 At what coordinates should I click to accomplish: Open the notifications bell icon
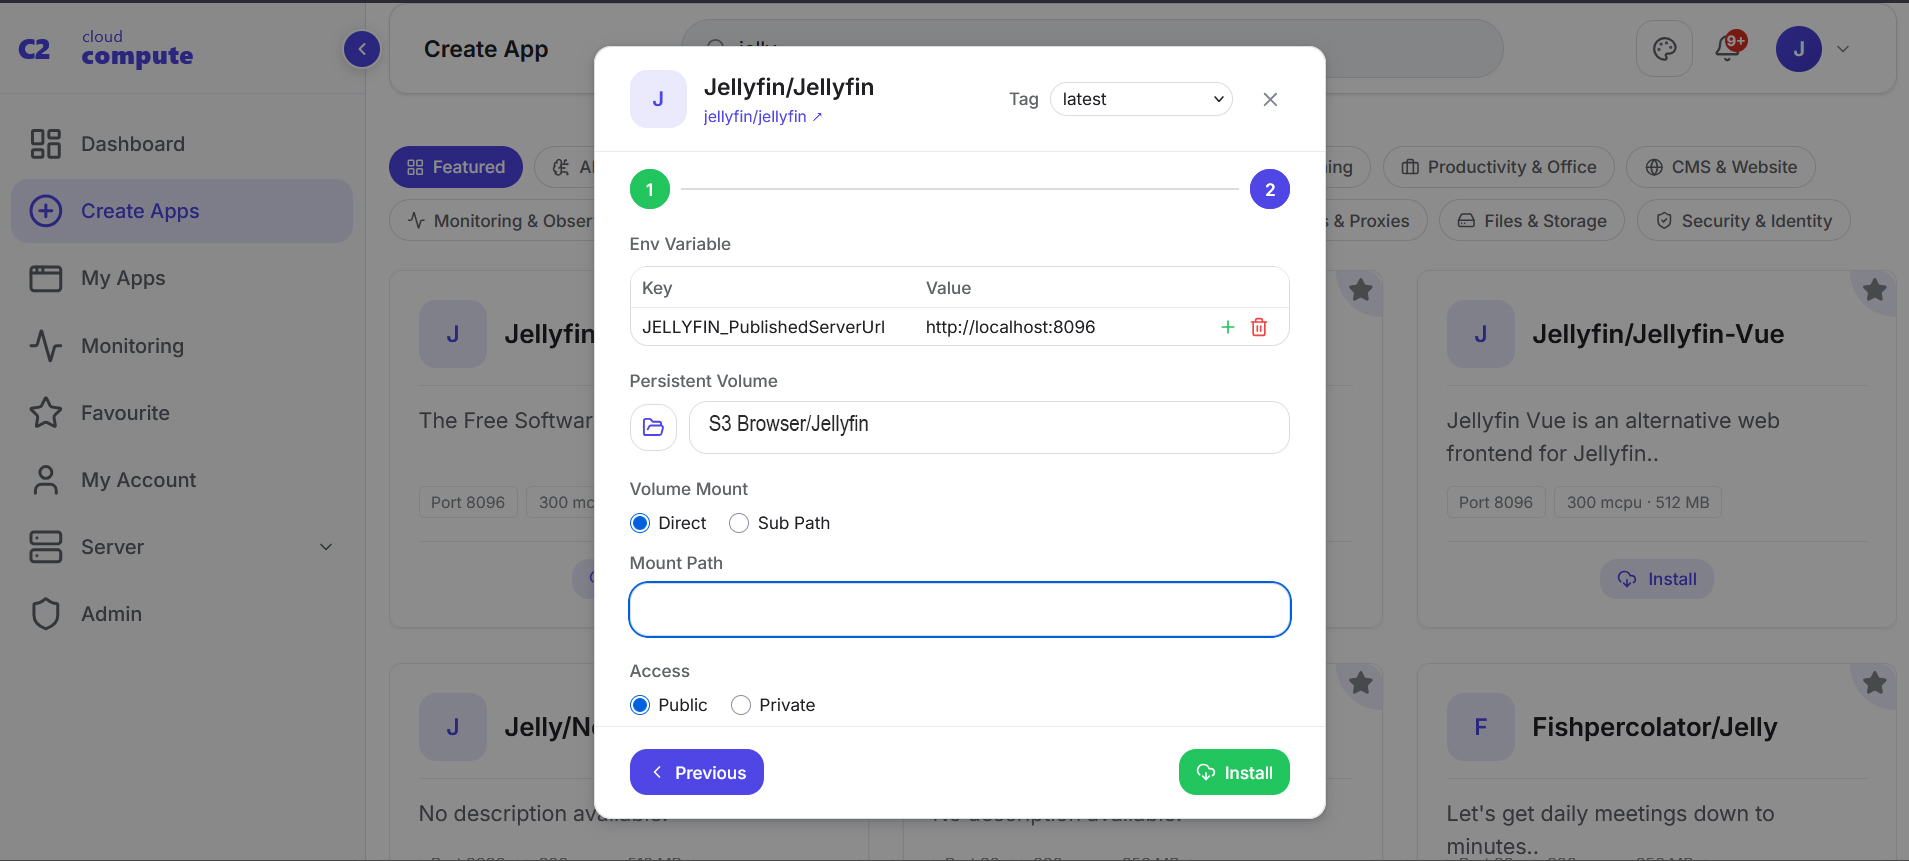tap(1728, 48)
